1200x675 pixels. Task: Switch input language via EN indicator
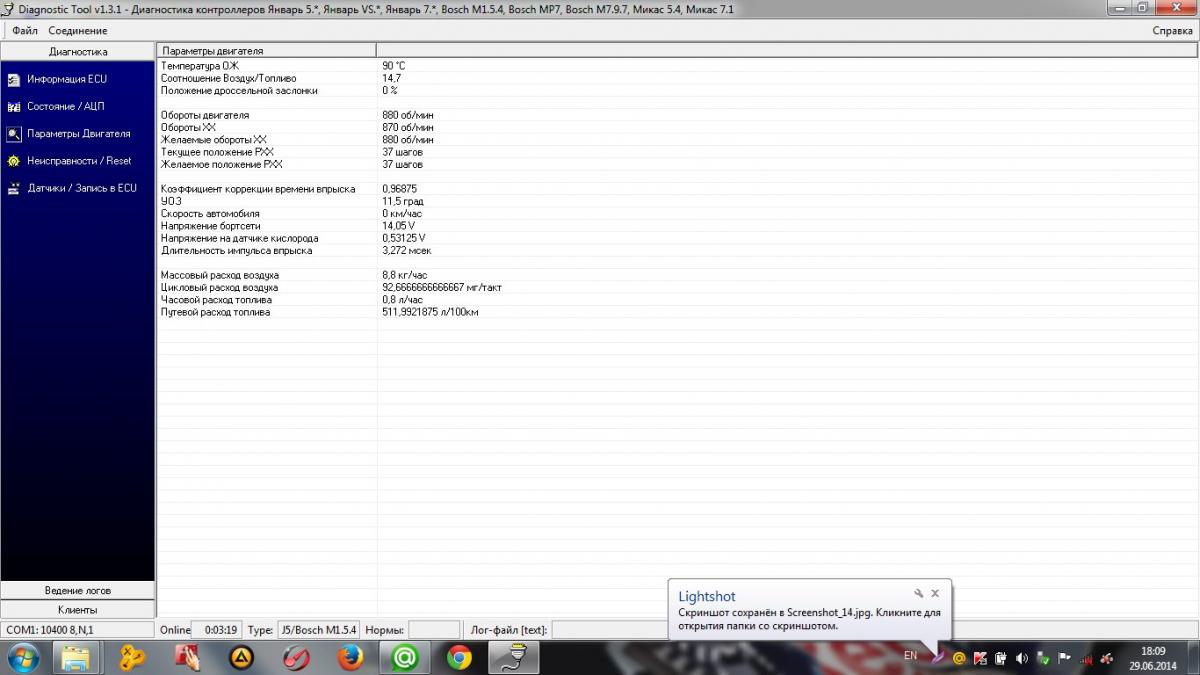click(x=910, y=656)
